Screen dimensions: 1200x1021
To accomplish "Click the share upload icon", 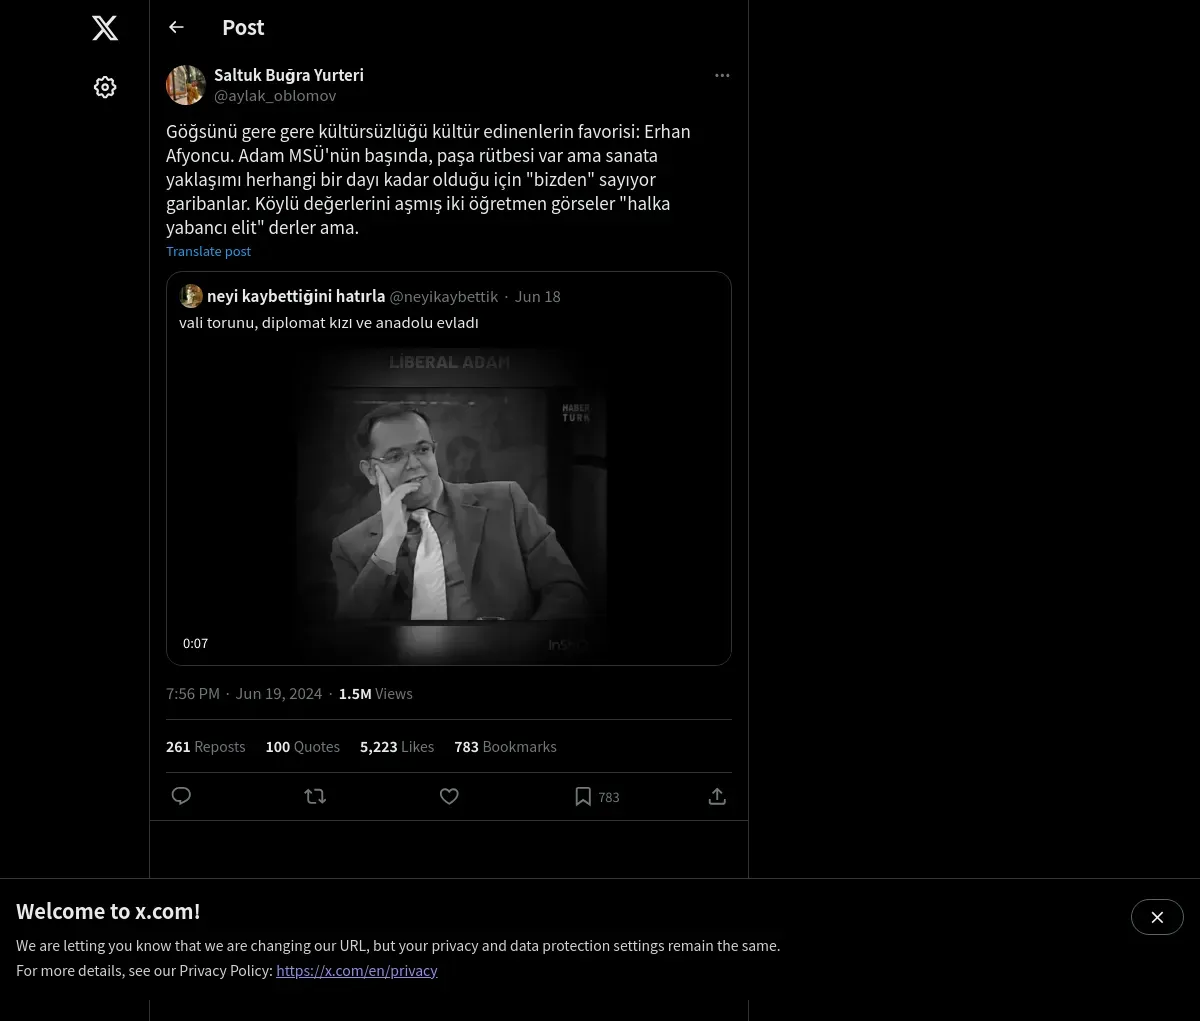I will pos(717,796).
